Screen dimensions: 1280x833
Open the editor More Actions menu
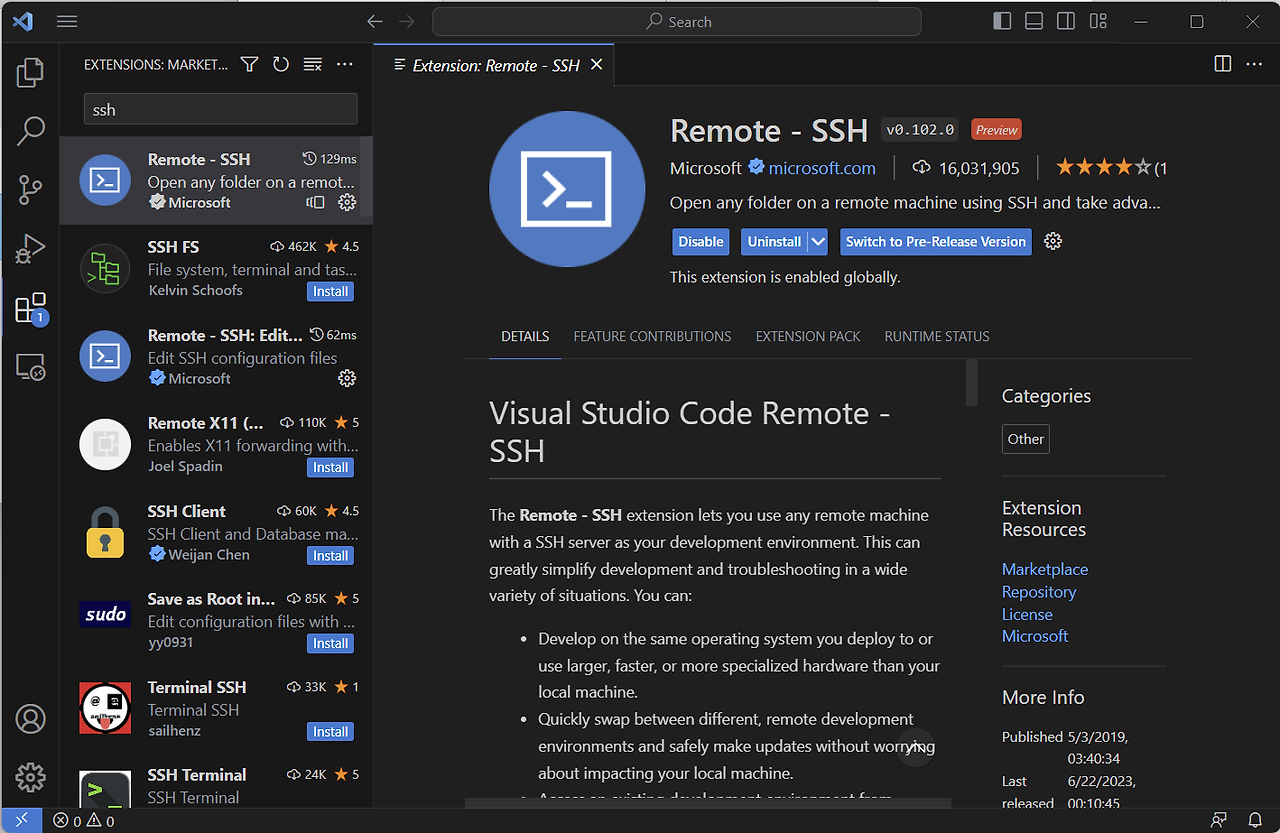1254,63
